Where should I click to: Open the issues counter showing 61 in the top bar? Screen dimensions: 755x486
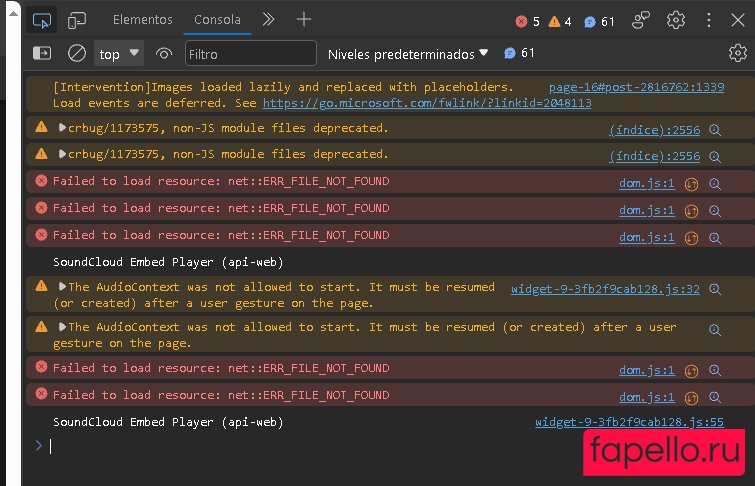click(x=599, y=21)
